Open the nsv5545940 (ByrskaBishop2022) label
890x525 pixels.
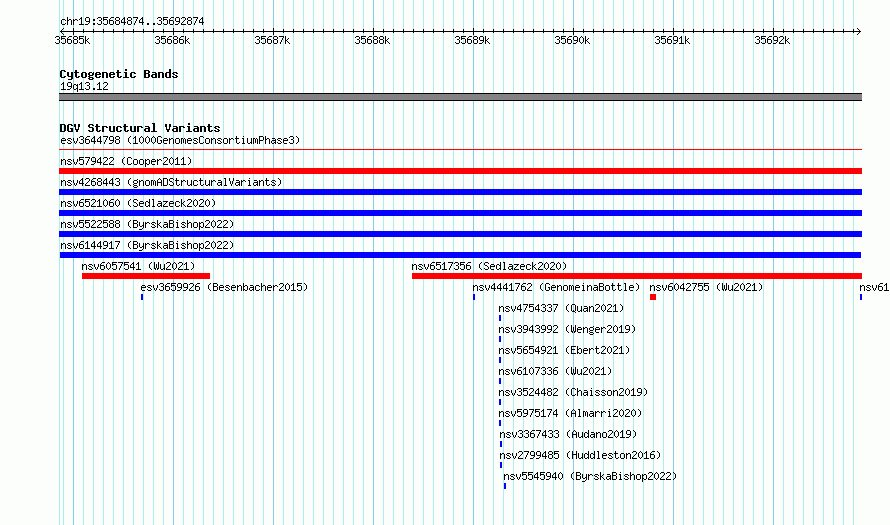tap(590, 476)
